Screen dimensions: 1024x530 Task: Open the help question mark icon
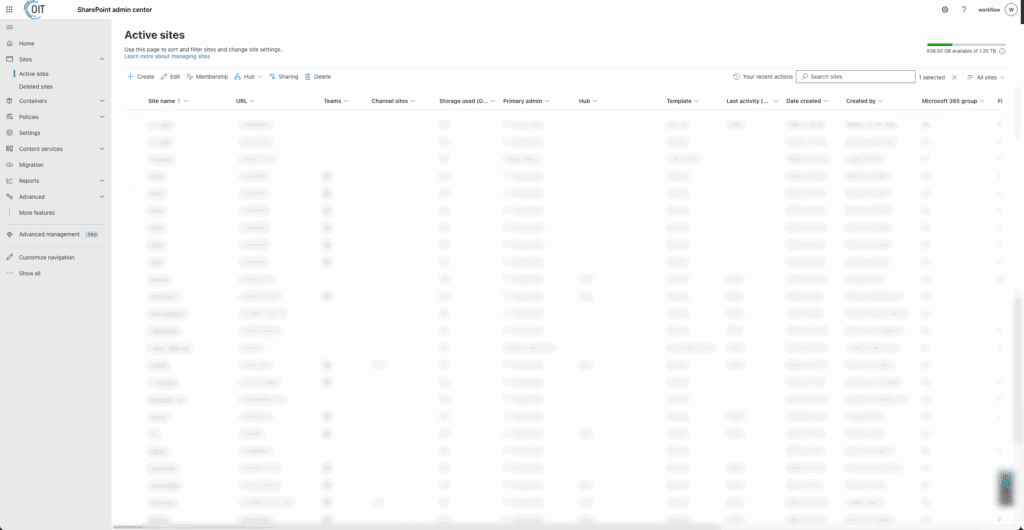pos(964,10)
